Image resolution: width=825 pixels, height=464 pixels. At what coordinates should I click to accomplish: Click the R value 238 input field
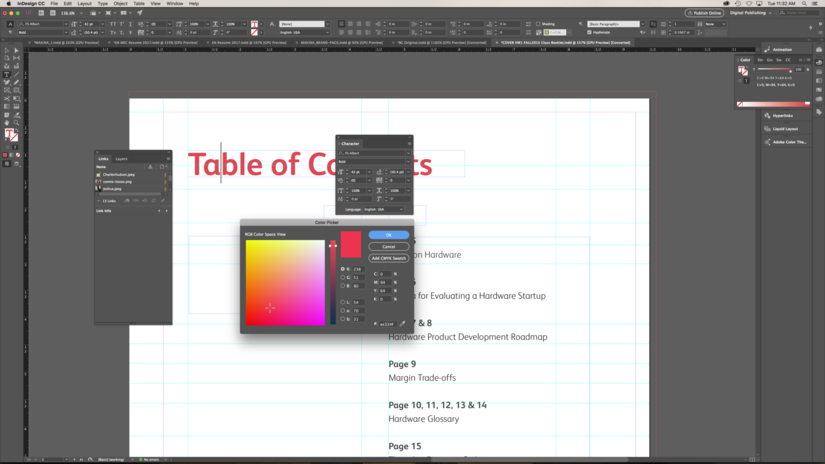[x=358, y=269]
